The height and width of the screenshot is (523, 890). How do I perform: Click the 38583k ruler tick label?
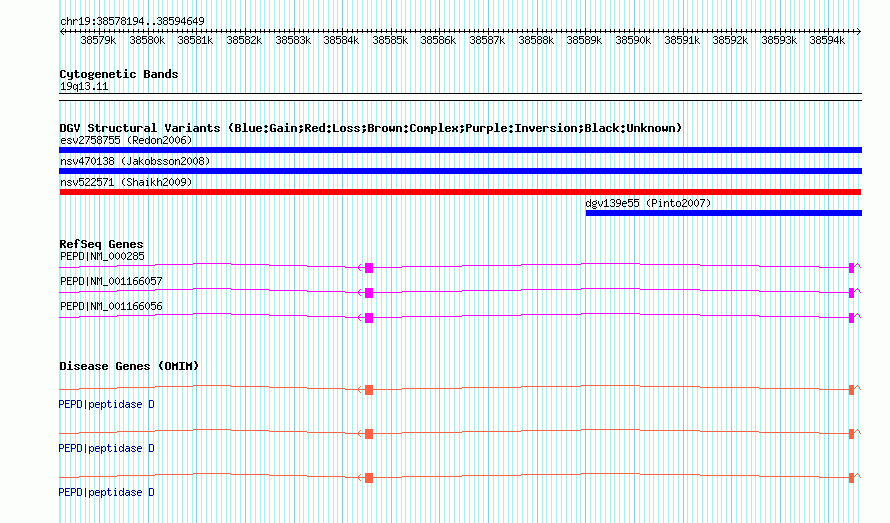point(293,40)
